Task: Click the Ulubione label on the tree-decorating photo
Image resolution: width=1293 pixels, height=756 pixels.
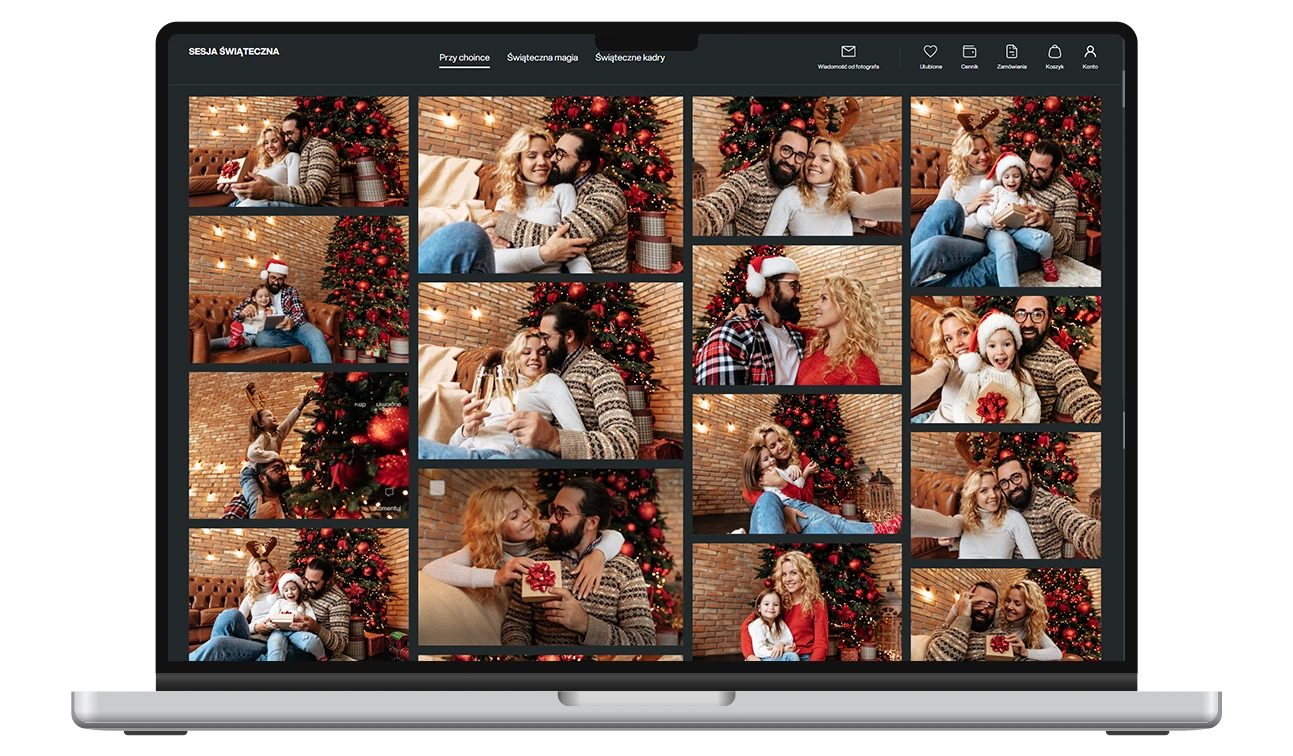Action: point(388,405)
